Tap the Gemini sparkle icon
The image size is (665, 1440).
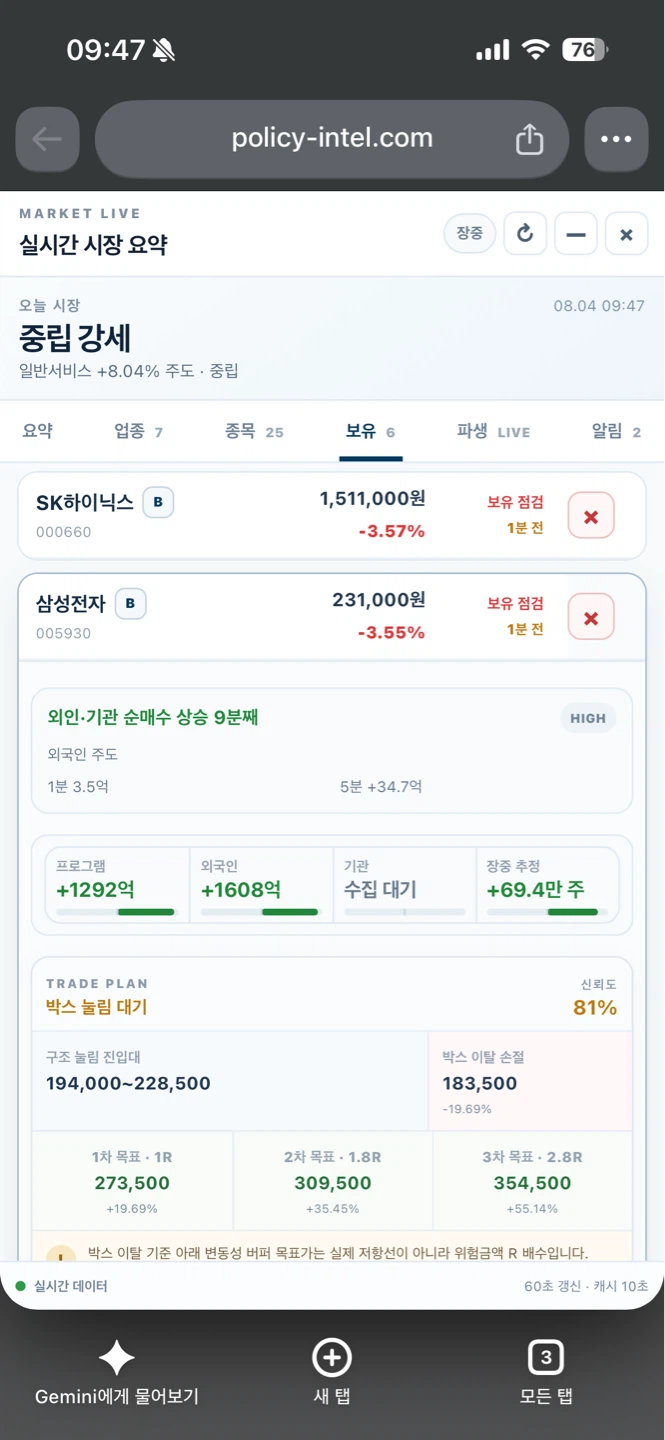(116, 1358)
